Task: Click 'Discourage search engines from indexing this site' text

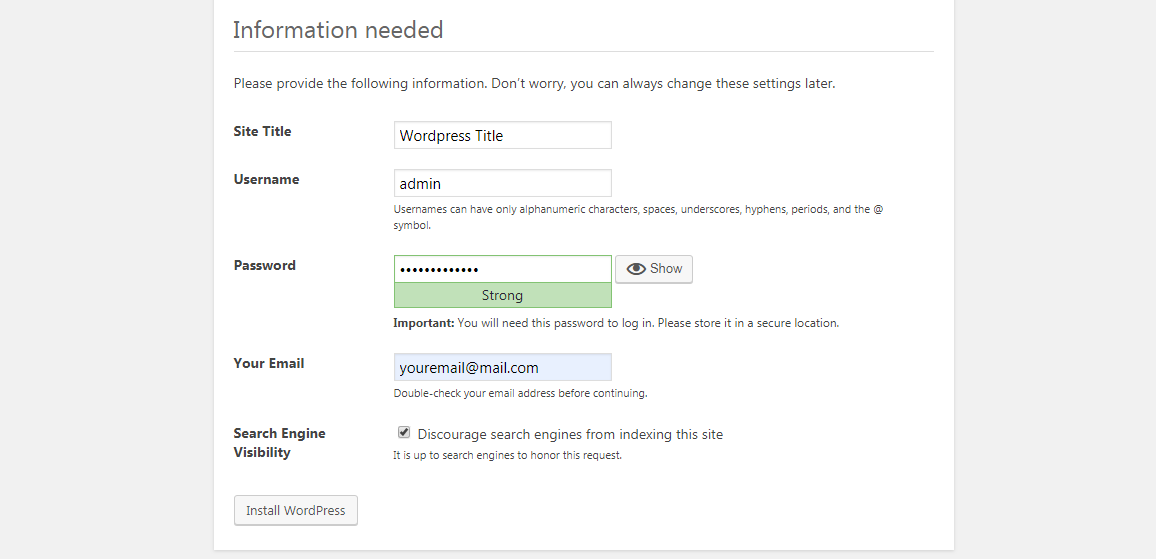Action: [570, 434]
